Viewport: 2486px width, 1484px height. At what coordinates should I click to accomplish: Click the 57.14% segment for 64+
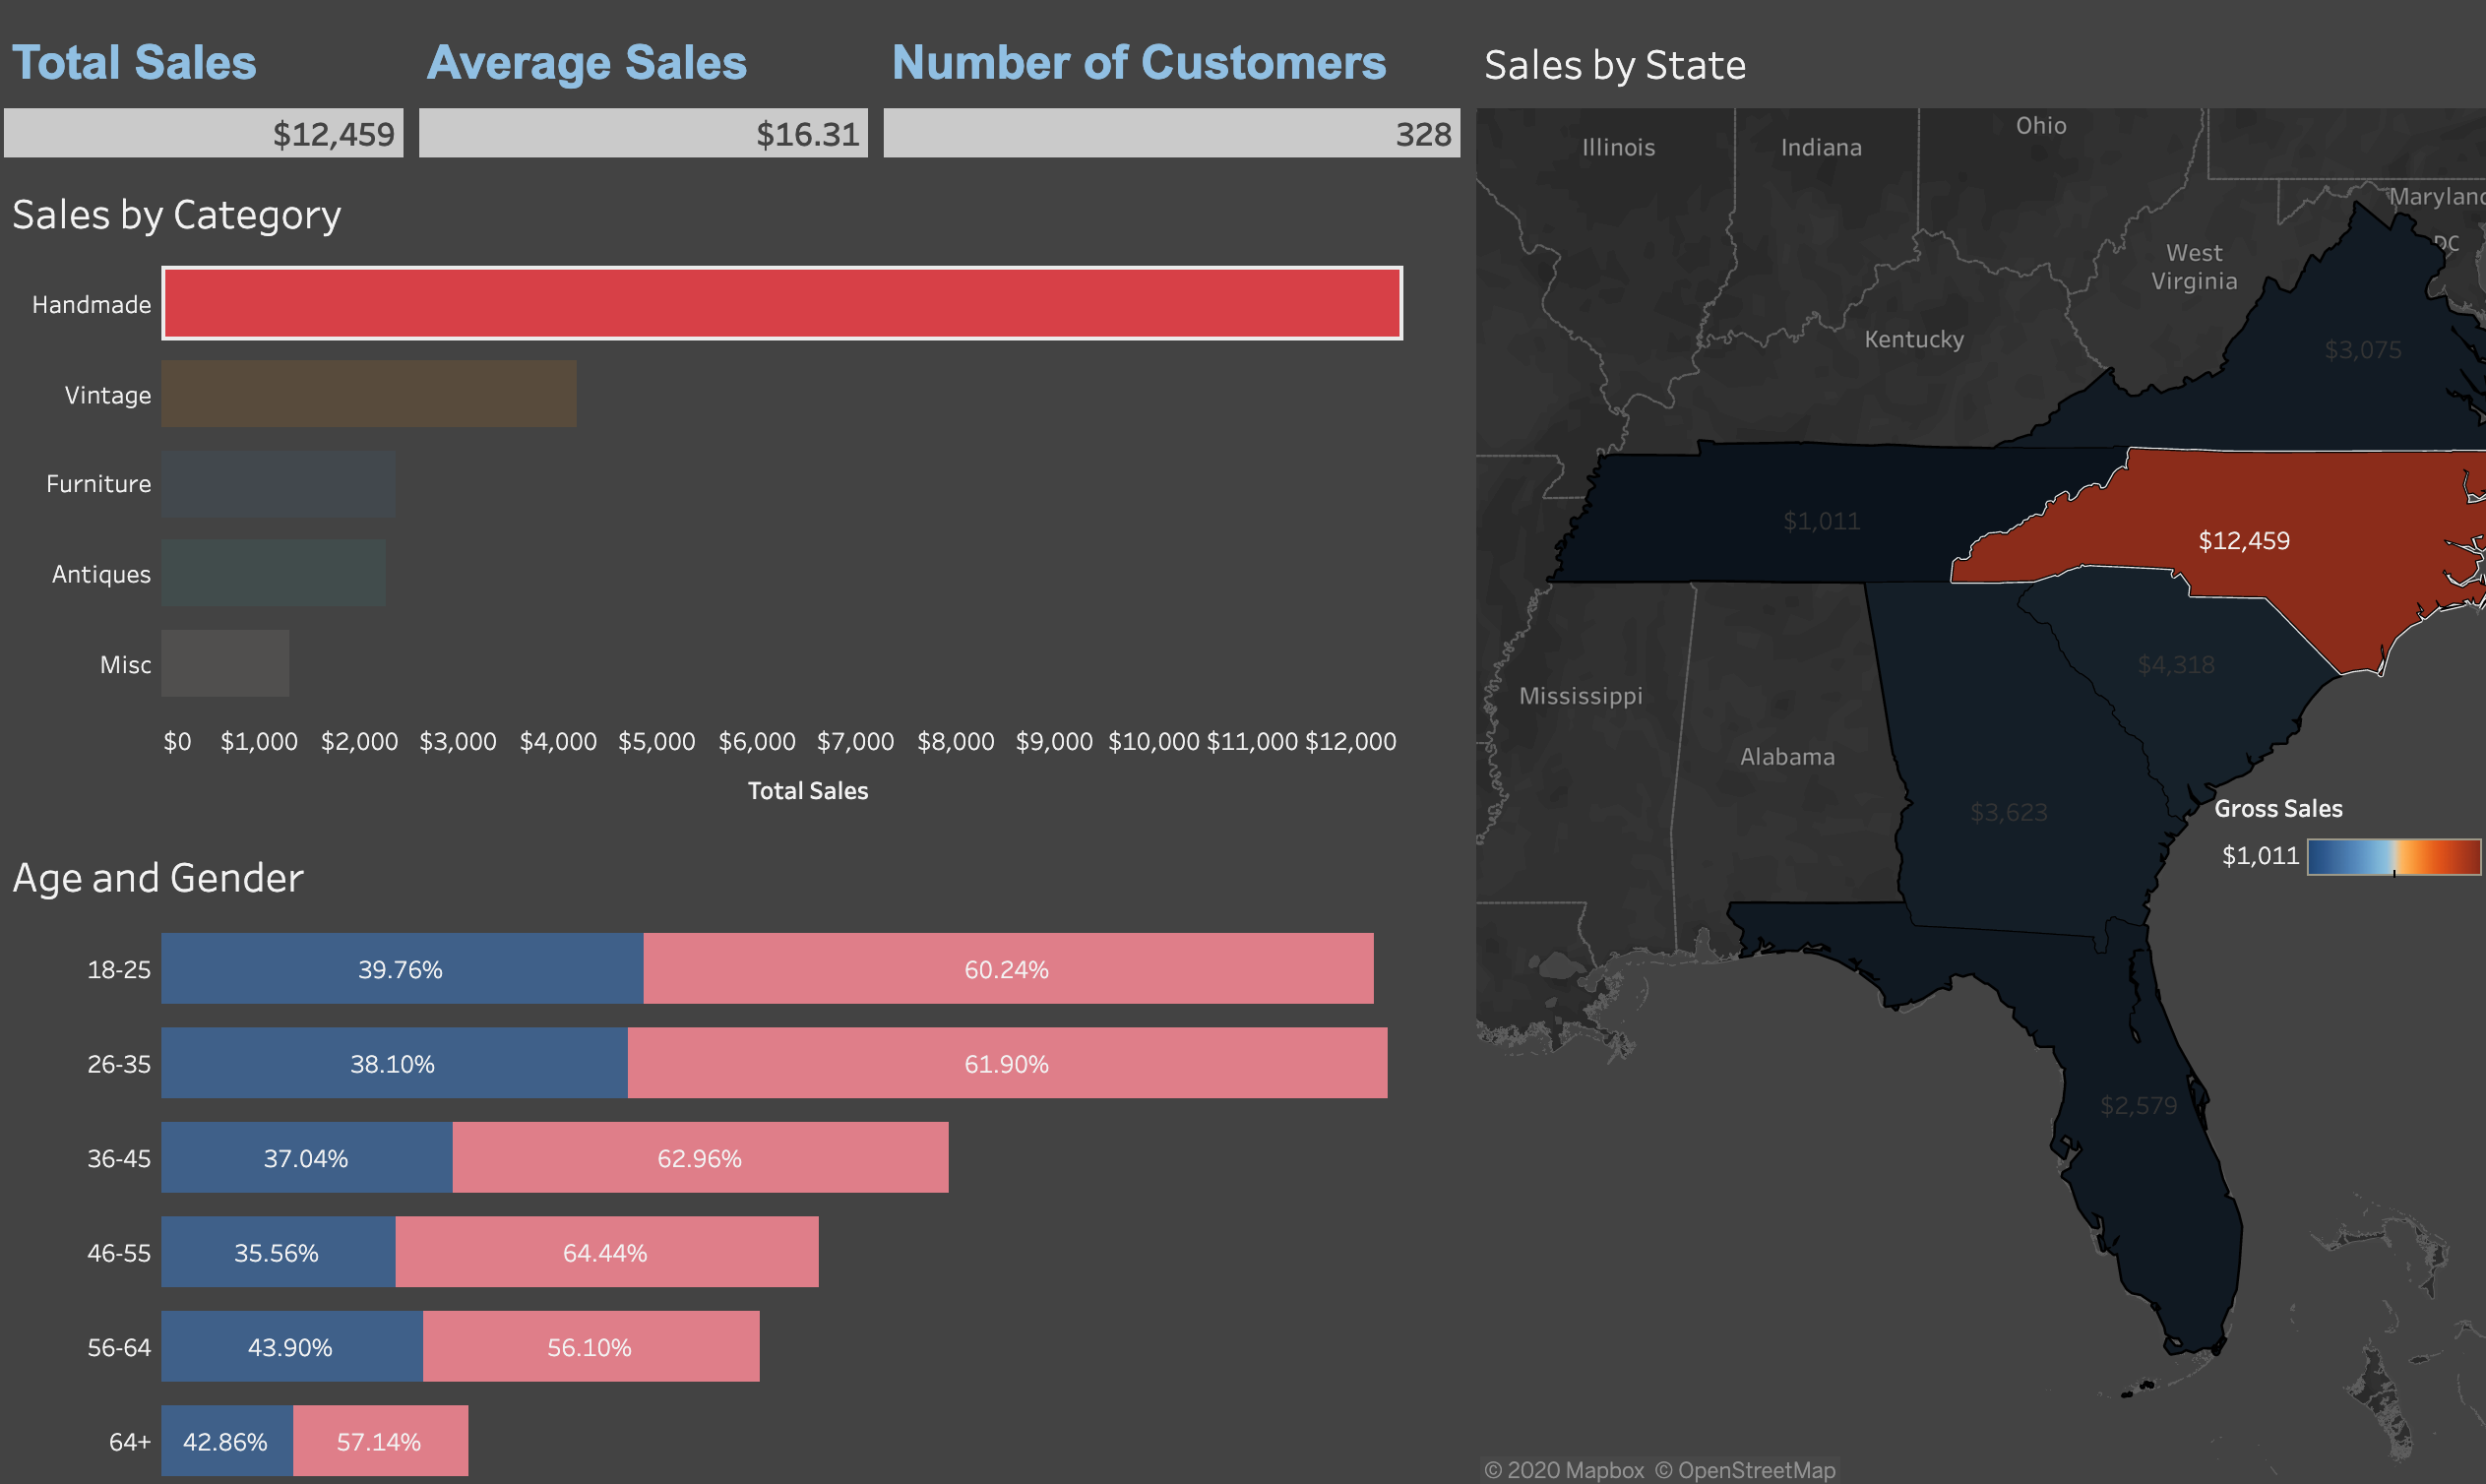380,1441
